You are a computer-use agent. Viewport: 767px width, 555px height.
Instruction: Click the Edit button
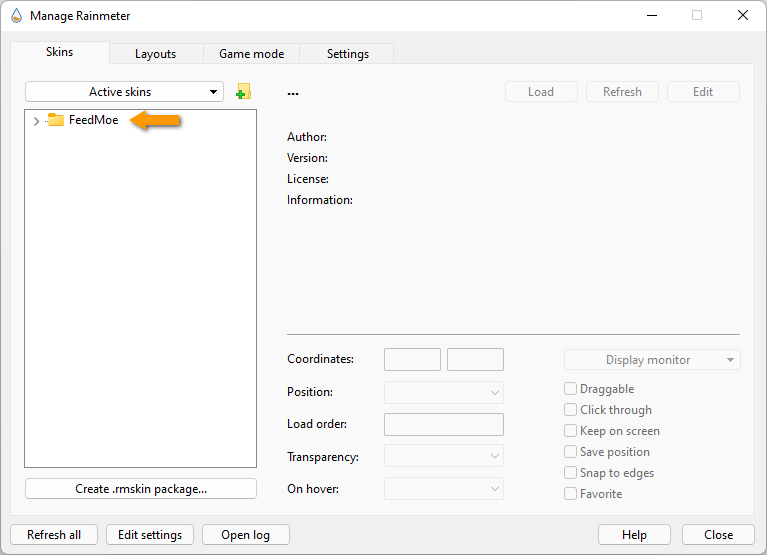click(x=703, y=92)
